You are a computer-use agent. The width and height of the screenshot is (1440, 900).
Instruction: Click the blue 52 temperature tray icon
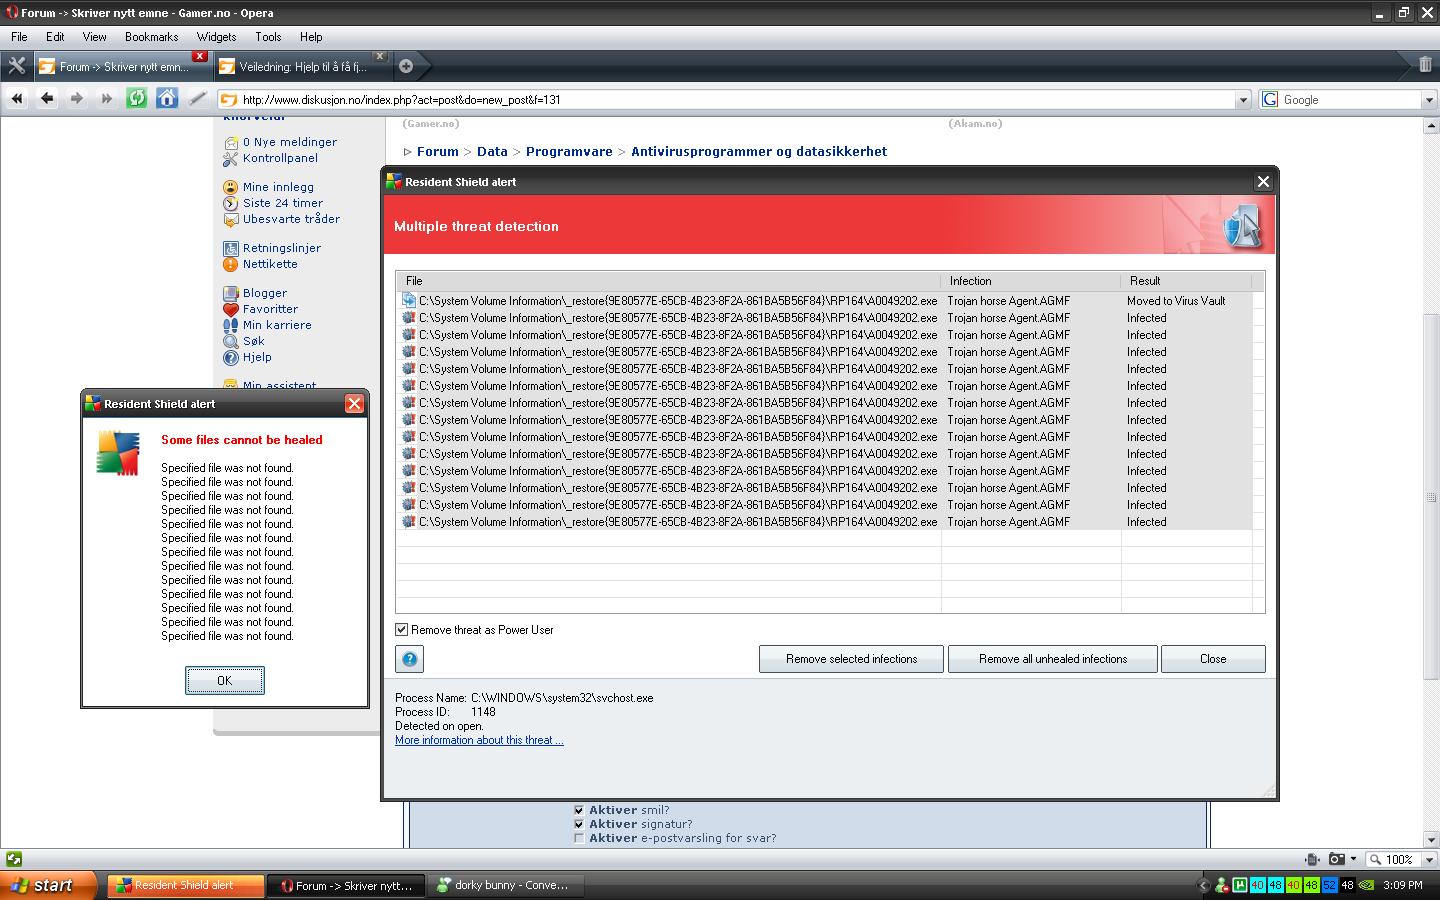pos(1329,885)
